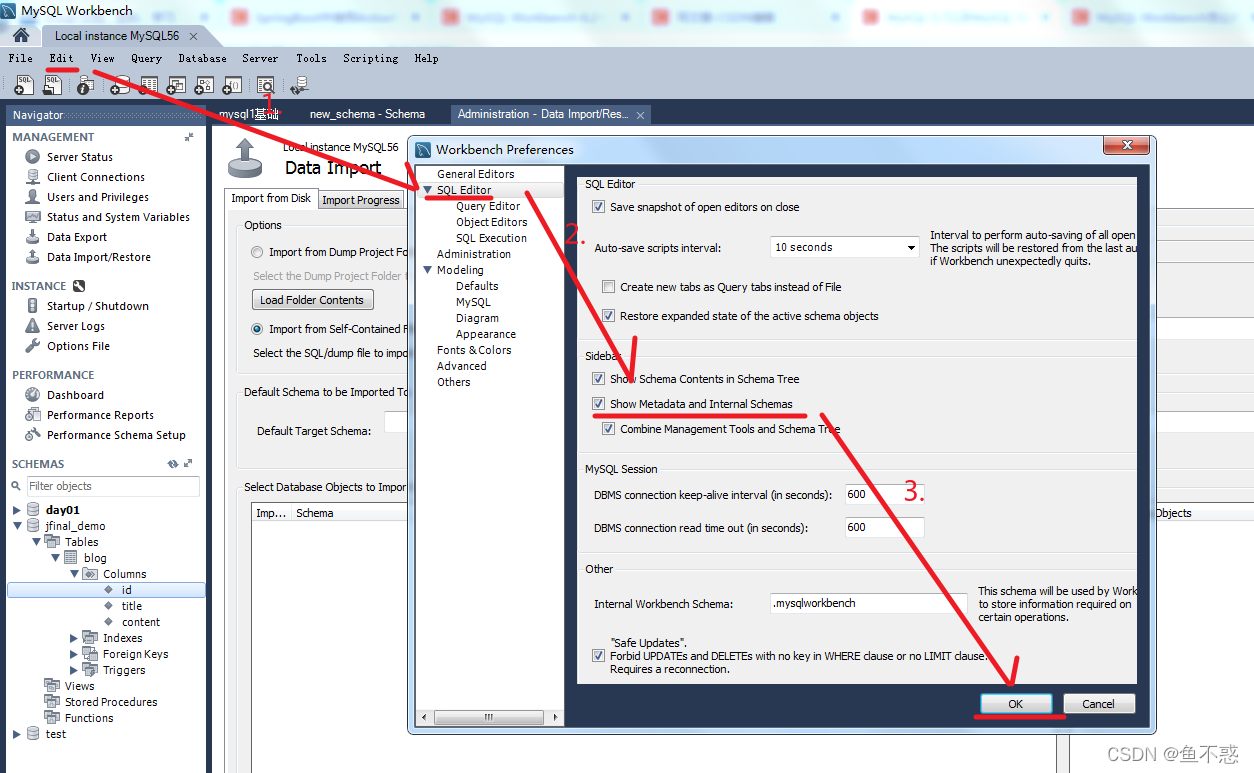Collapse Modeling in preferences tree
The width and height of the screenshot is (1254, 773).
428,270
